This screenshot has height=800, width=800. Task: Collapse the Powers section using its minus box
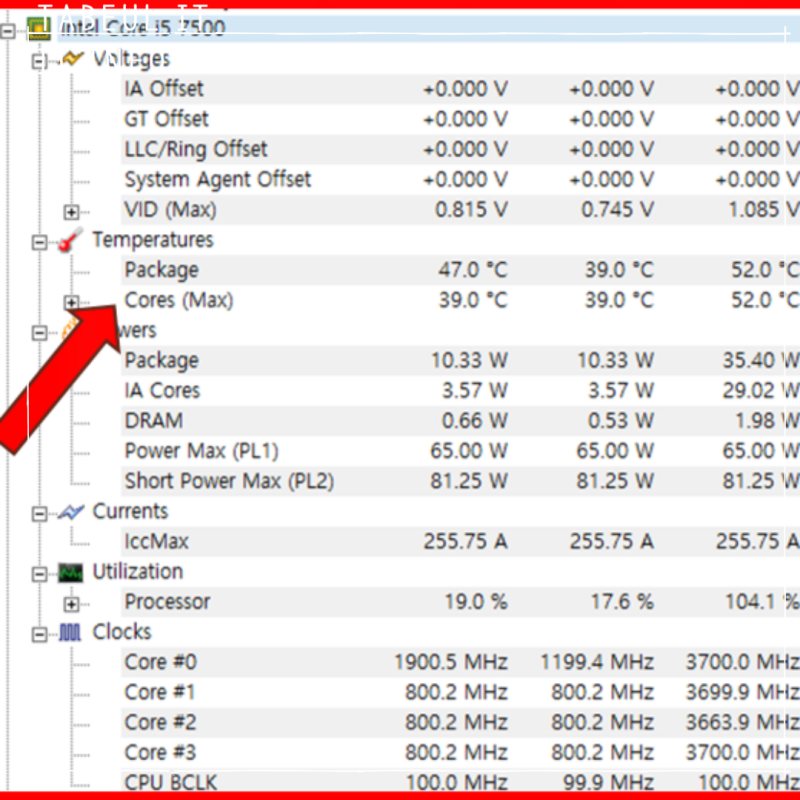click(39, 333)
